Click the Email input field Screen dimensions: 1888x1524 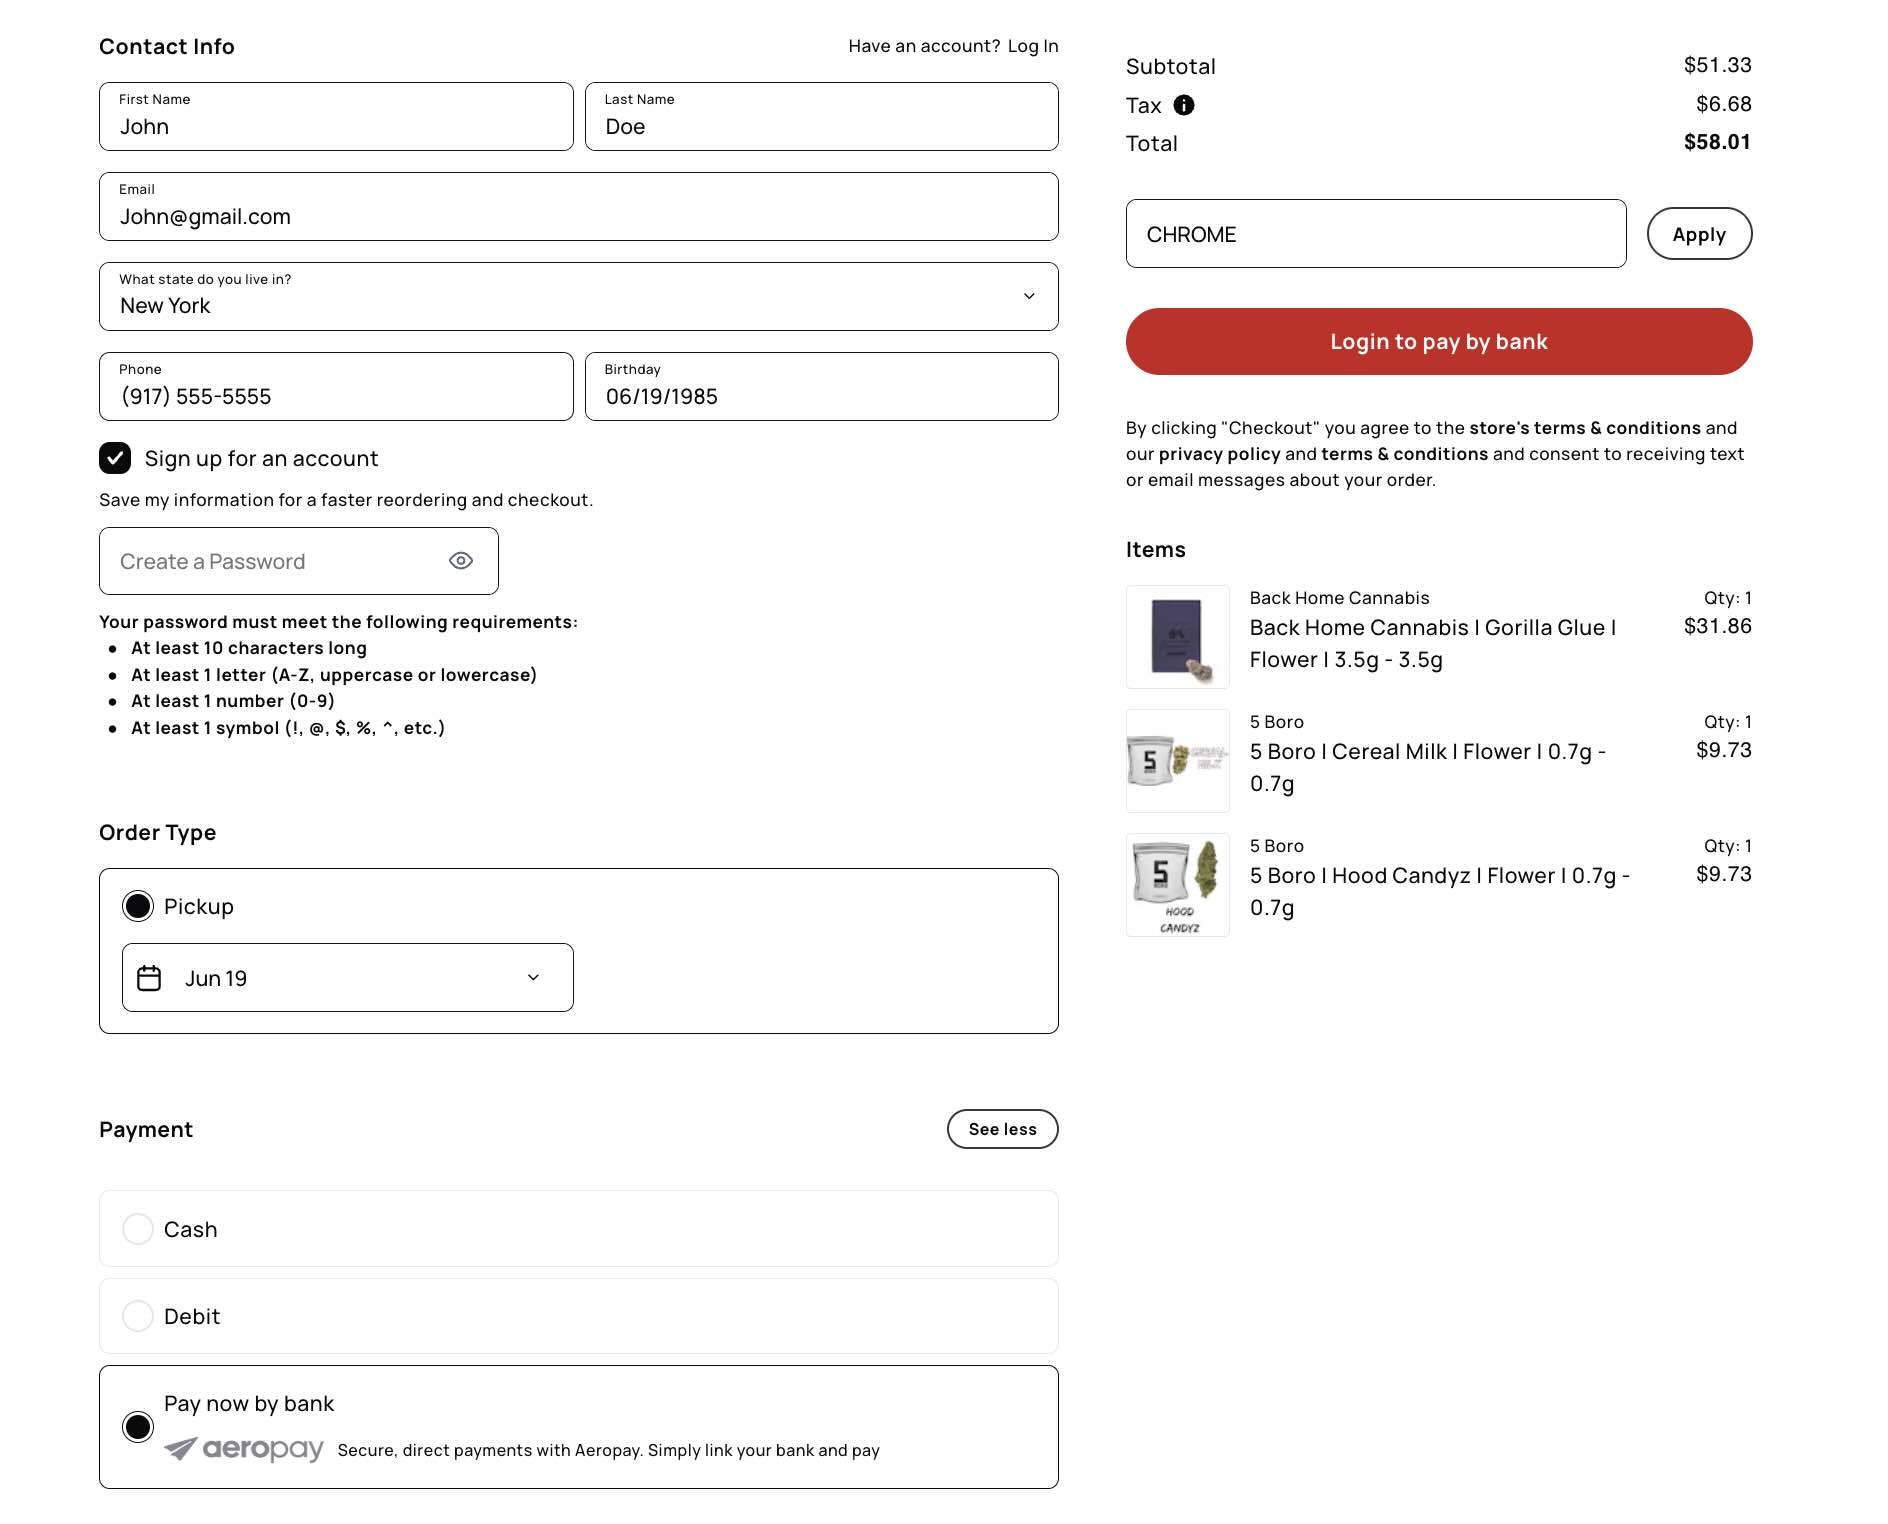point(579,207)
